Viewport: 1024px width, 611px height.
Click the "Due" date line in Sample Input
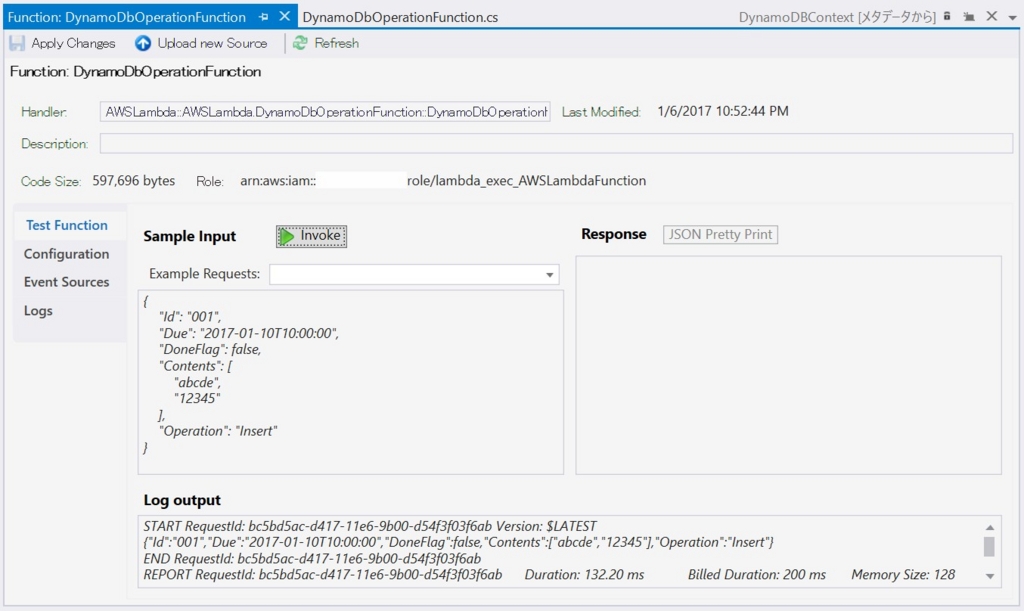click(x=249, y=333)
